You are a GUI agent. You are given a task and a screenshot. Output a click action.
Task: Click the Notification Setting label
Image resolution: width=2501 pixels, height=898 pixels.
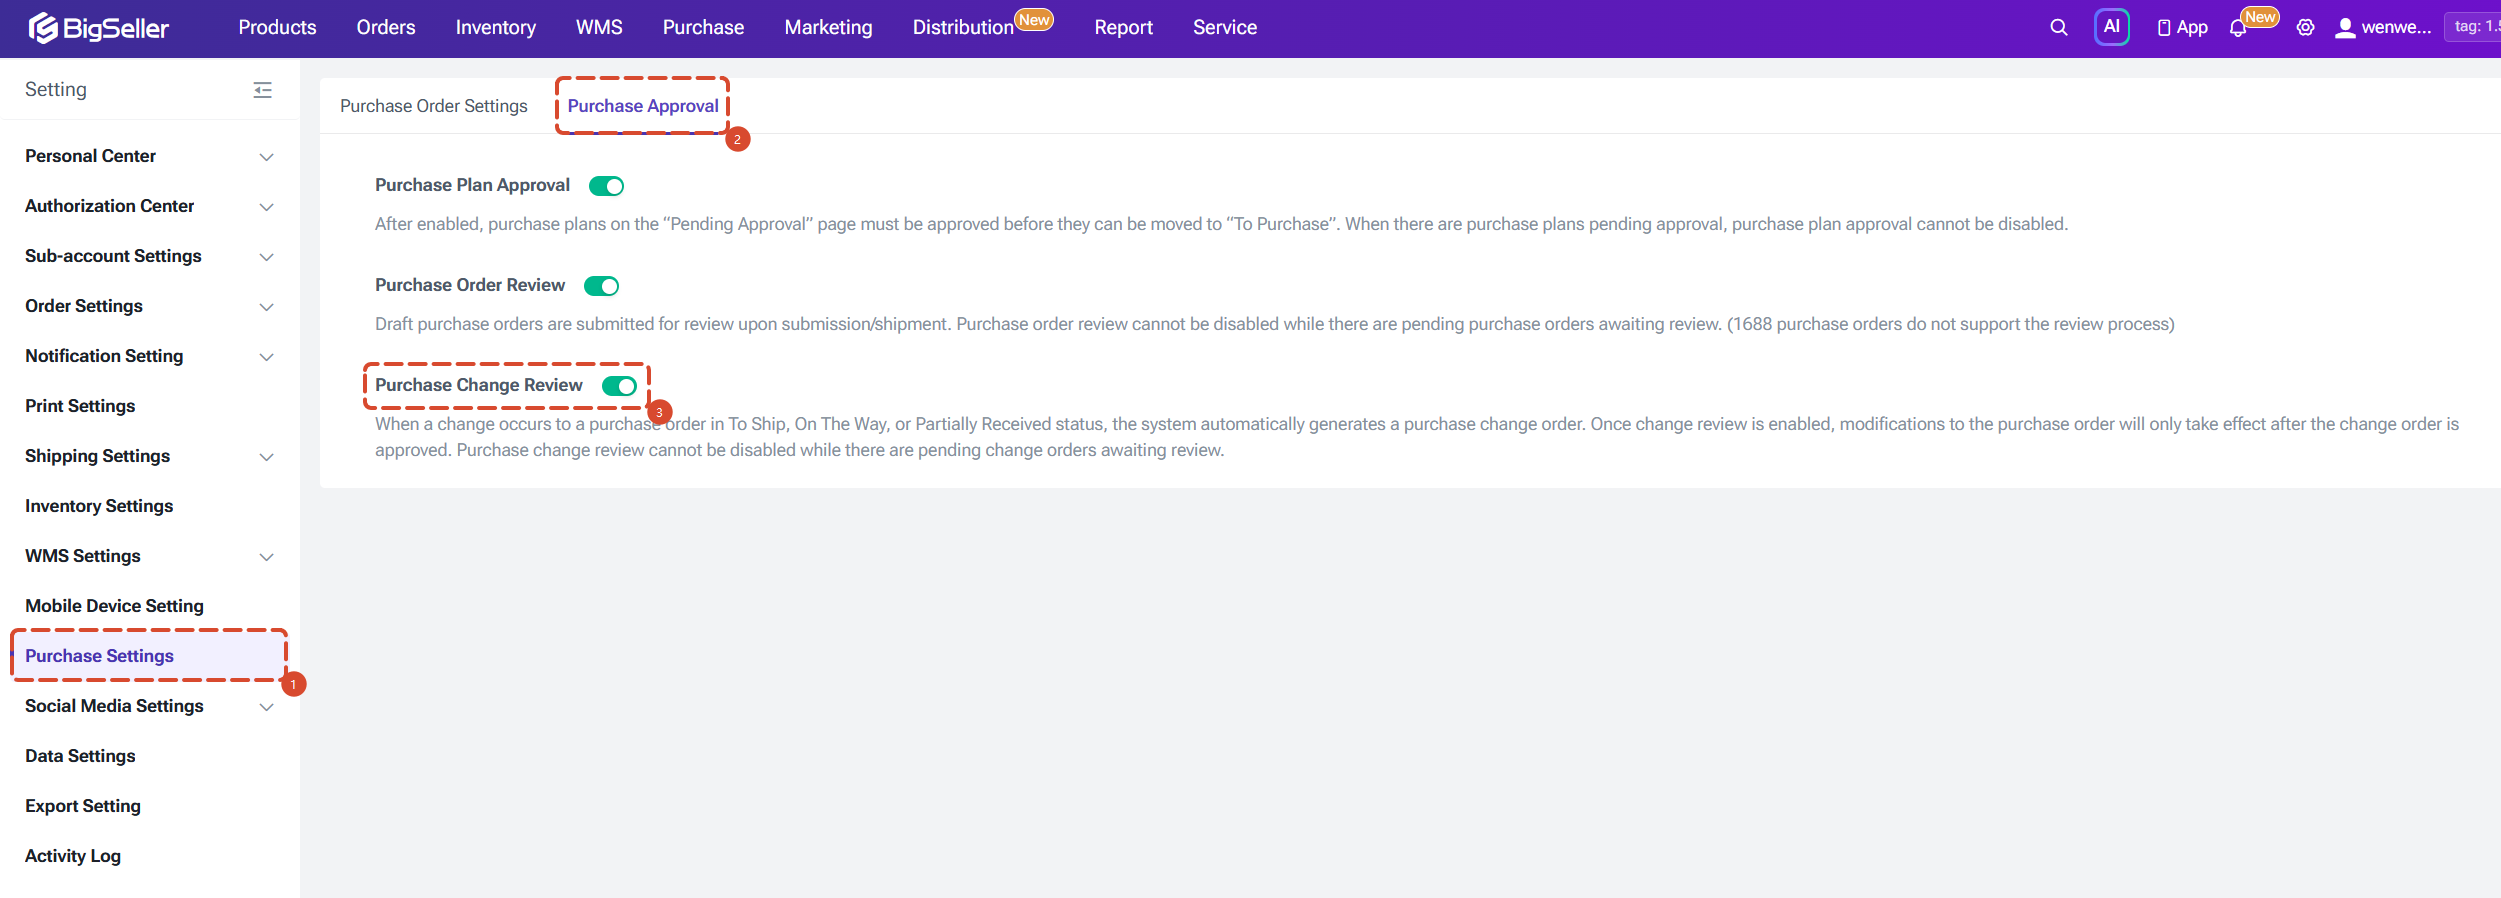click(x=104, y=356)
